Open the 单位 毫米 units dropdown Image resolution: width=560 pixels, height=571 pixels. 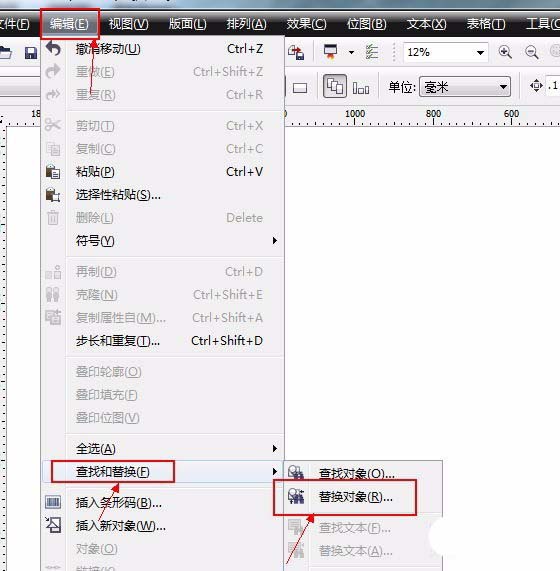click(x=465, y=87)
